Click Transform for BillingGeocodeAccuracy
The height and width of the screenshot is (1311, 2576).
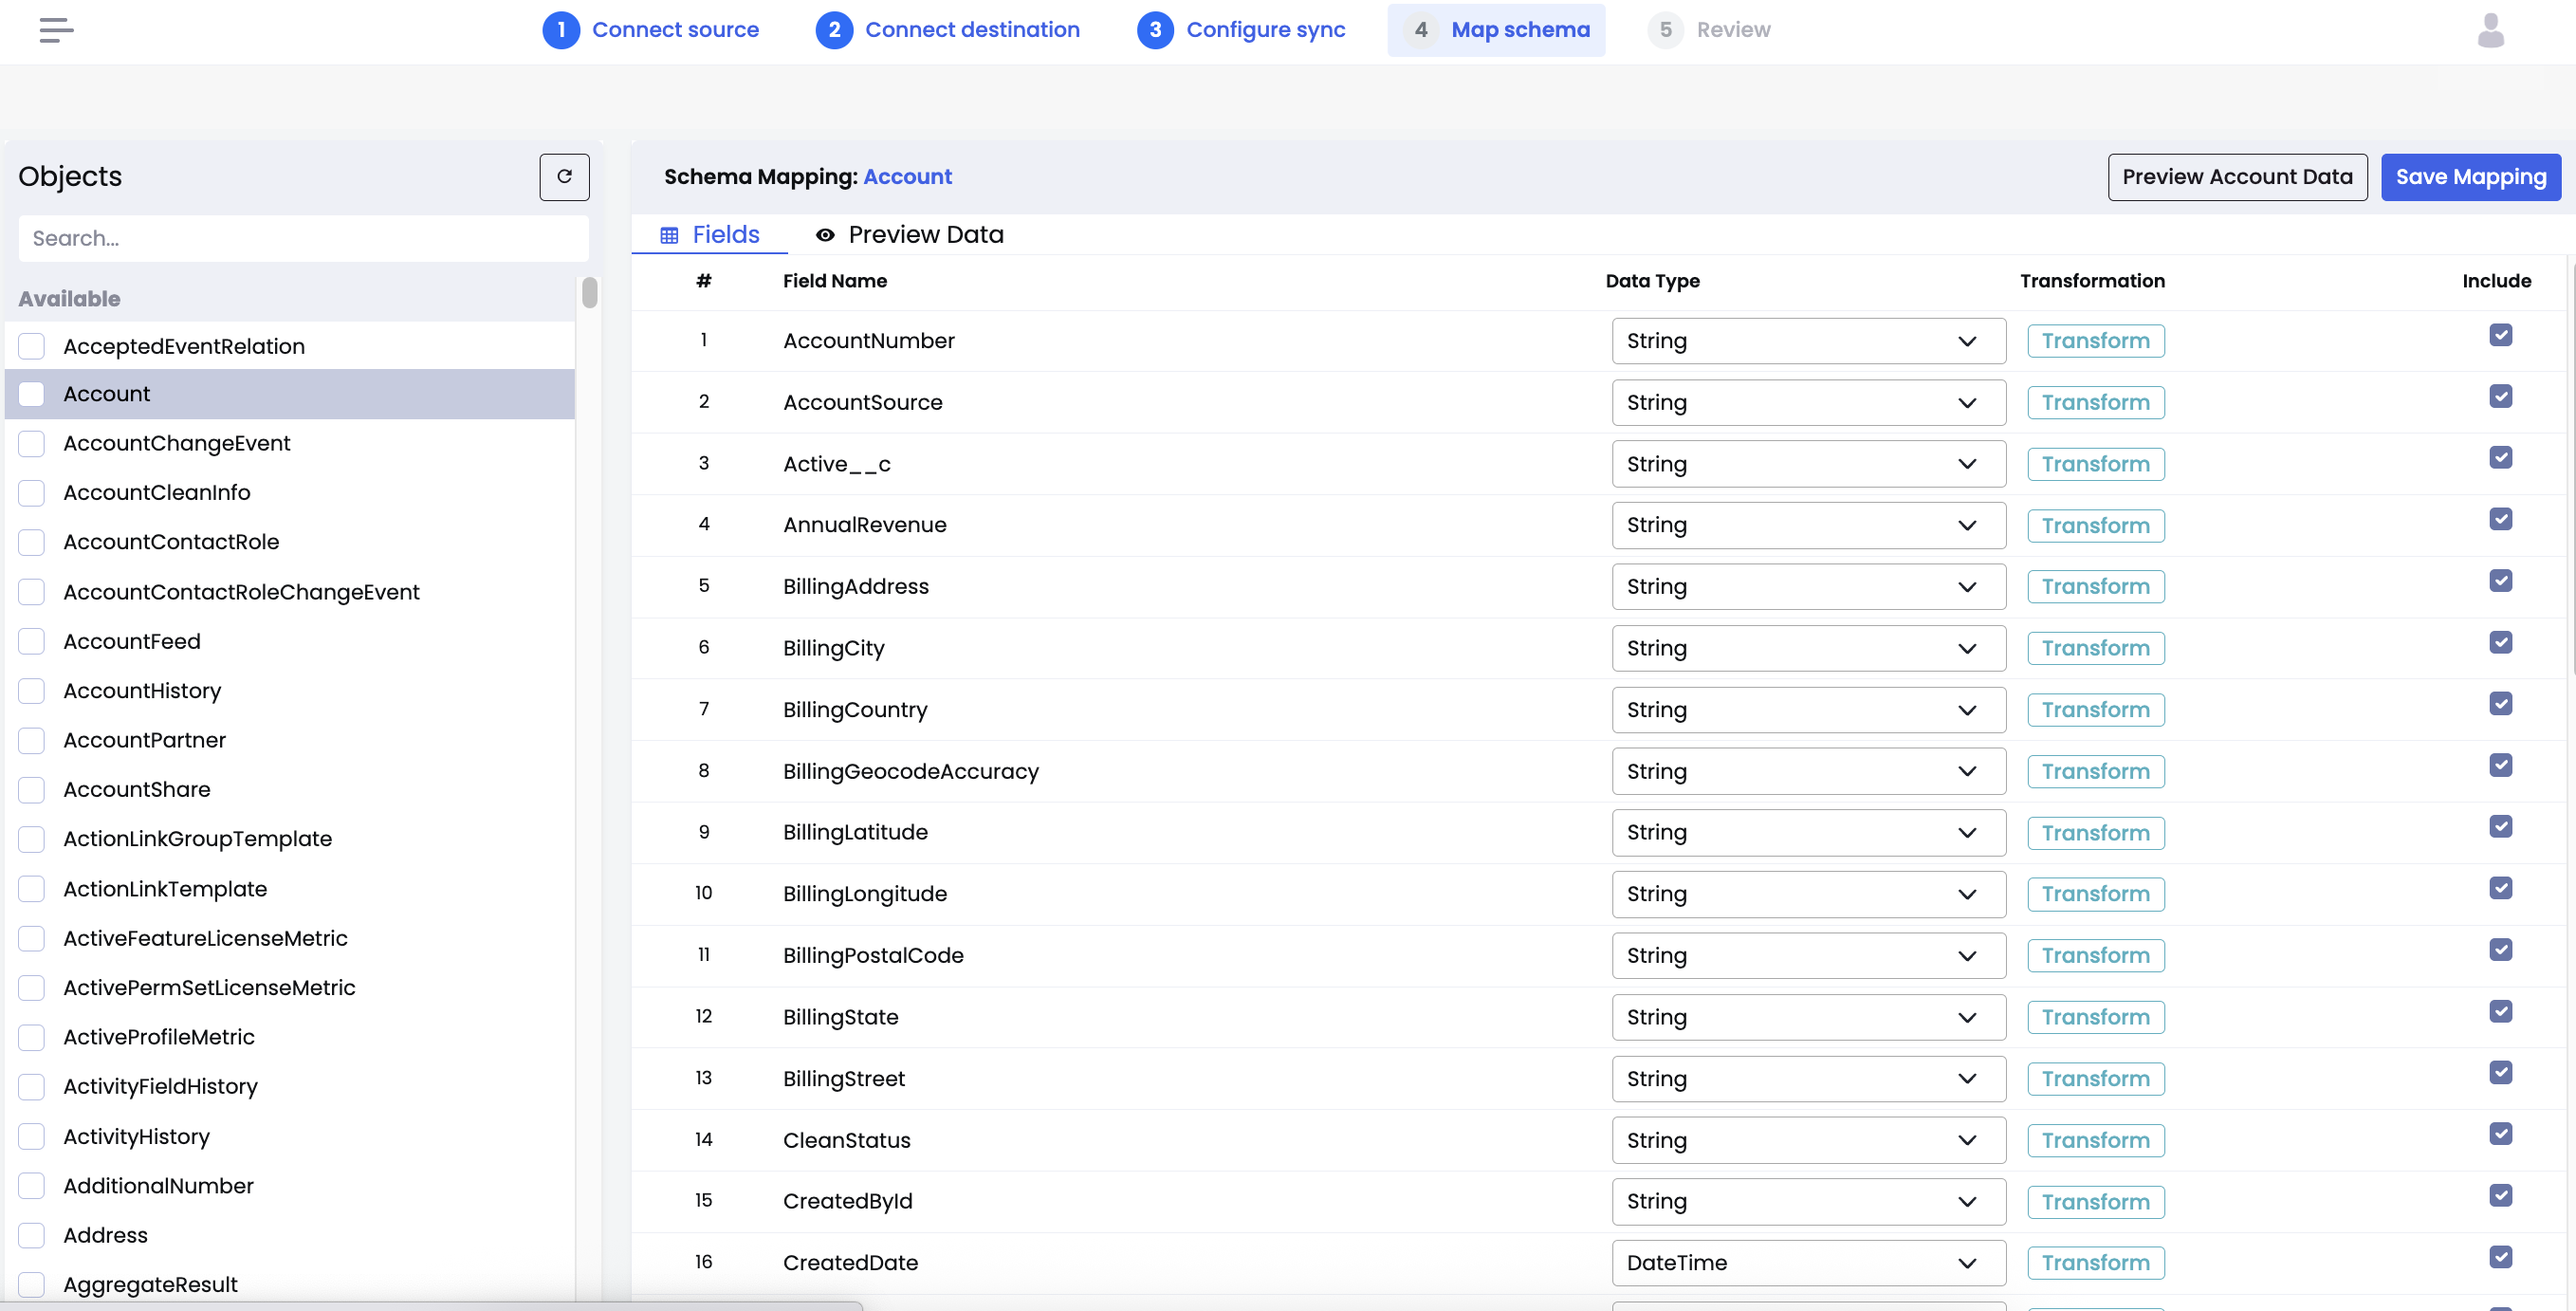pos(2095,772)
